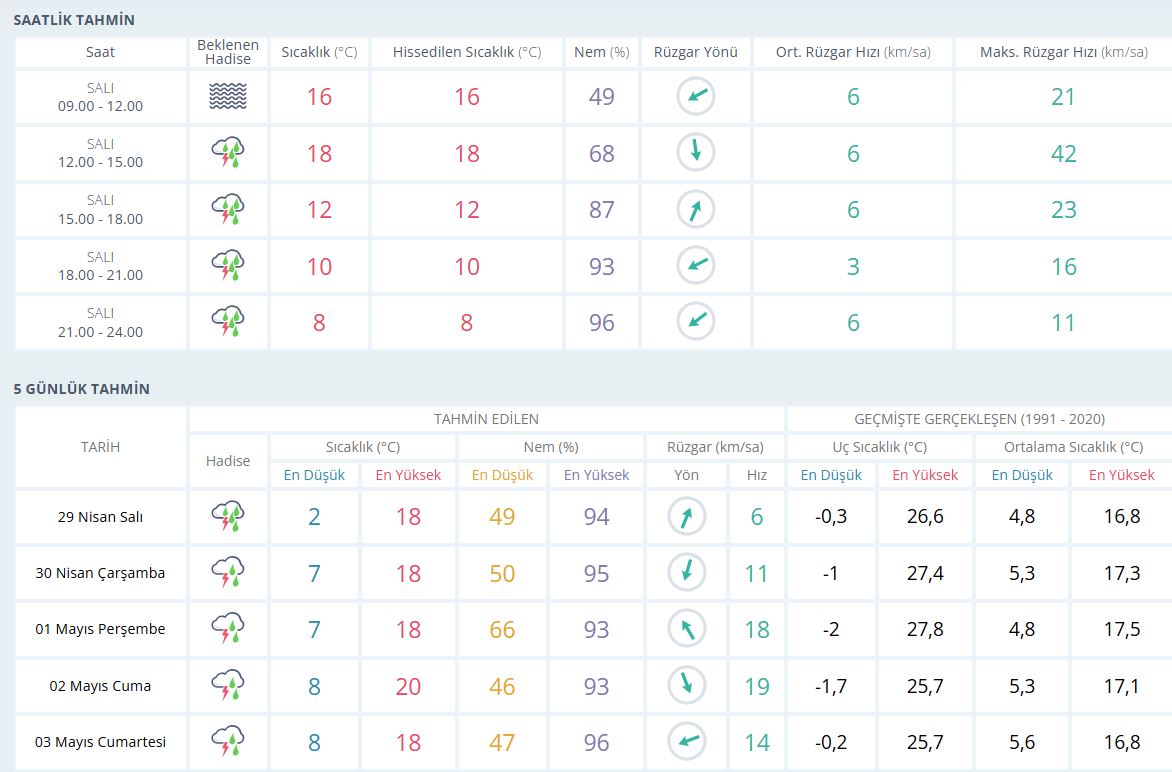This screenshot has width=1172, height=772.
Task: Click the SAATLİK TAHMİN section heading
Action: click(x=74, y=20)
